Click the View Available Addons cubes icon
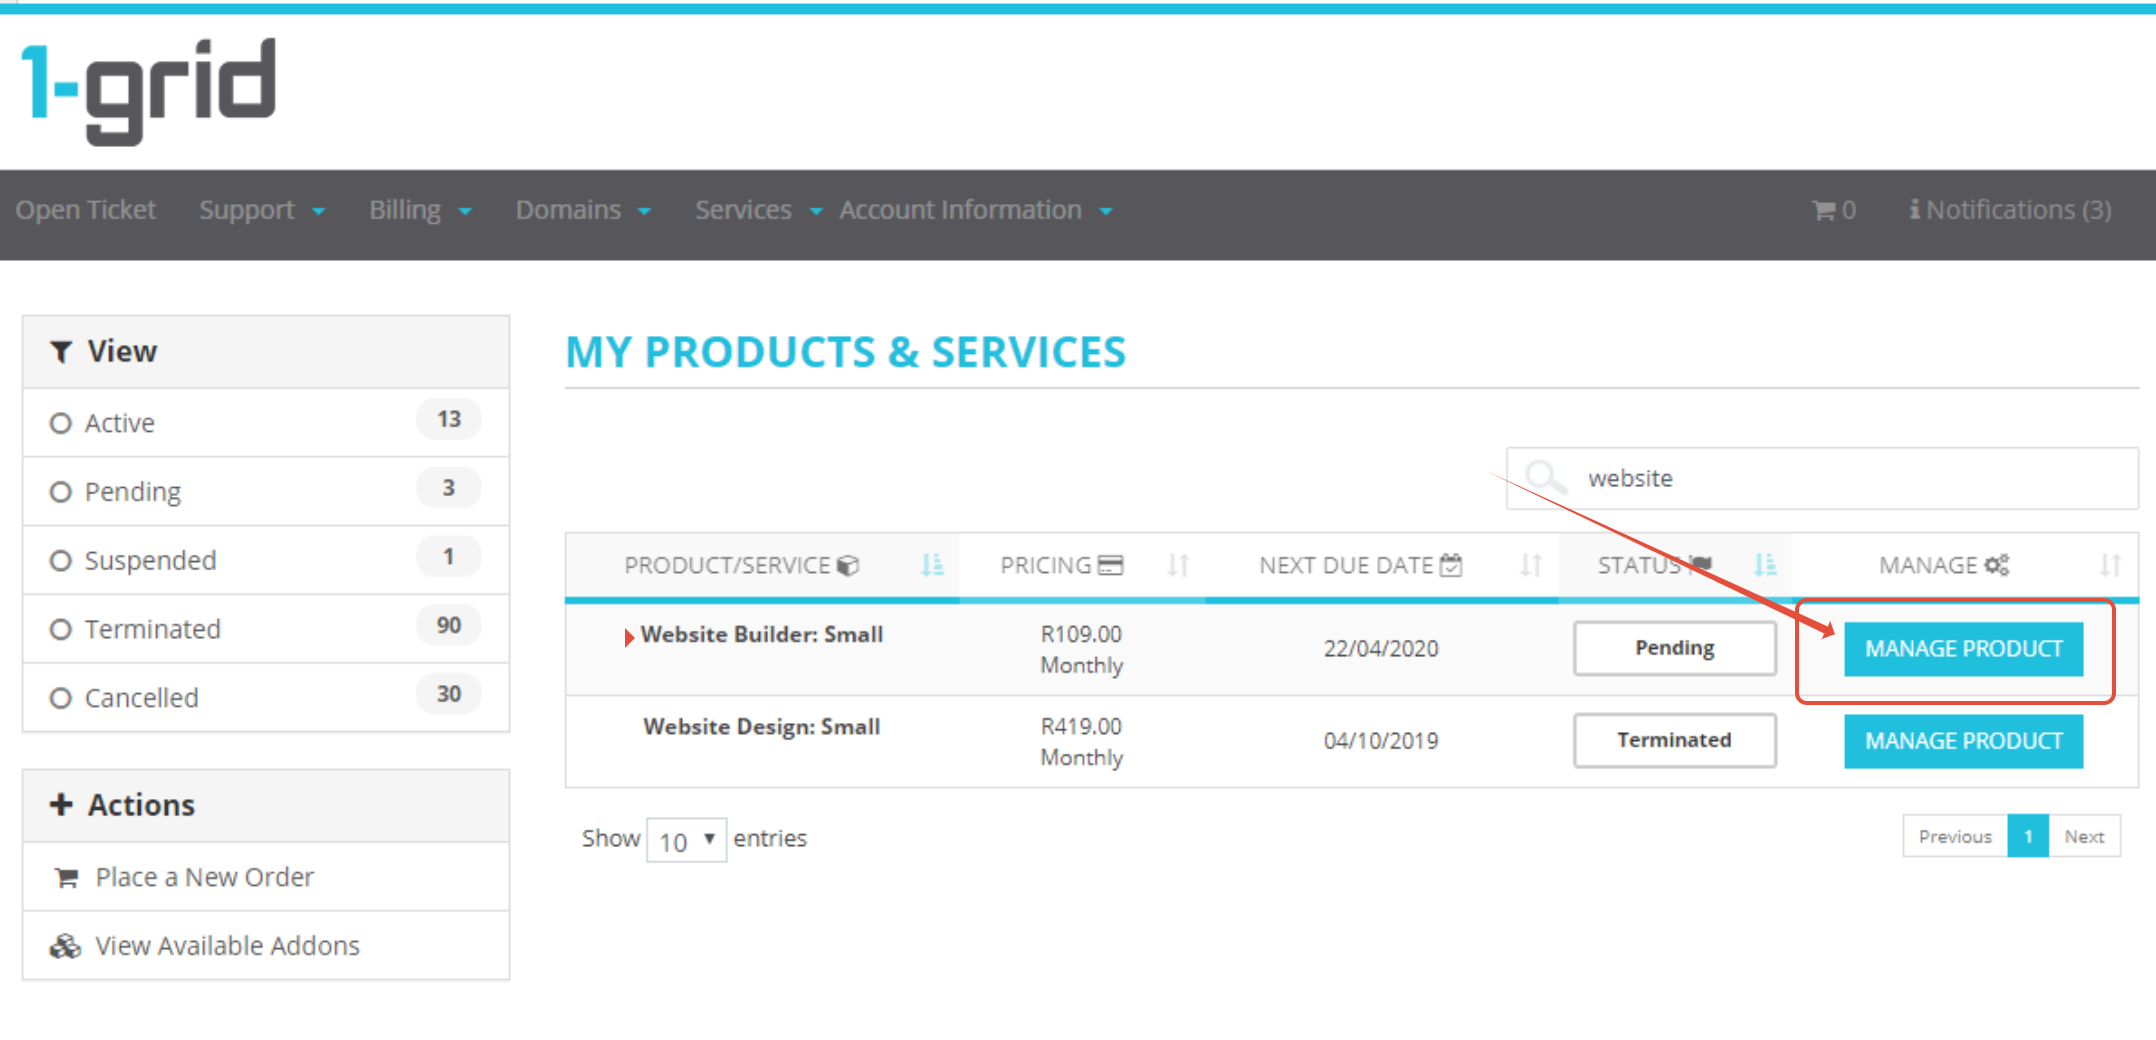The width and height of the screenshot is (2156, 1040). [x=65, y=946]
